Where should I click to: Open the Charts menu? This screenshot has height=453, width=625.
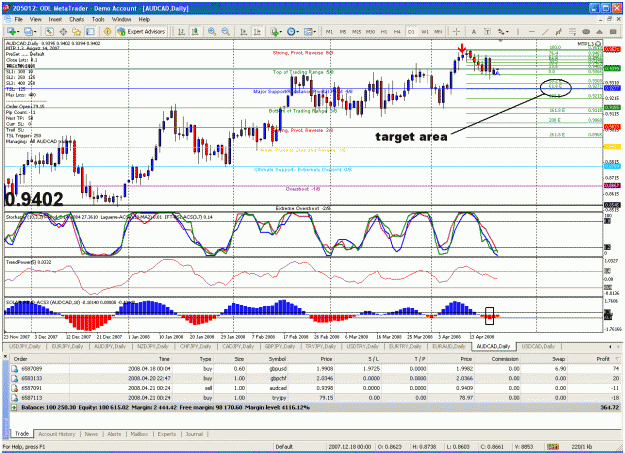coord(77,19)
